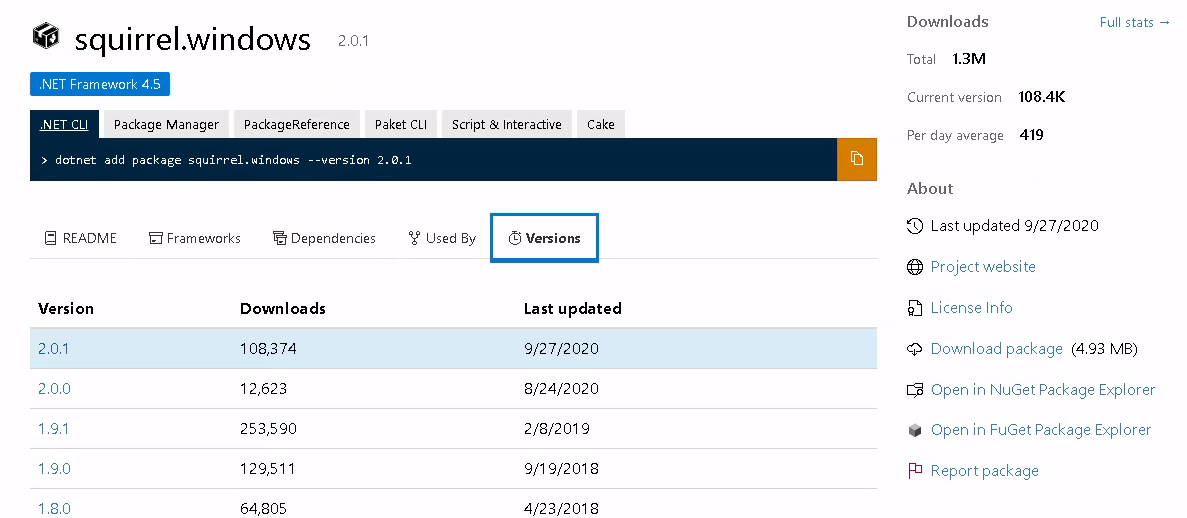Open in NuGet Package Explorer link
This screenshot has height=518, width=1187.
[x=1042, y=390]
